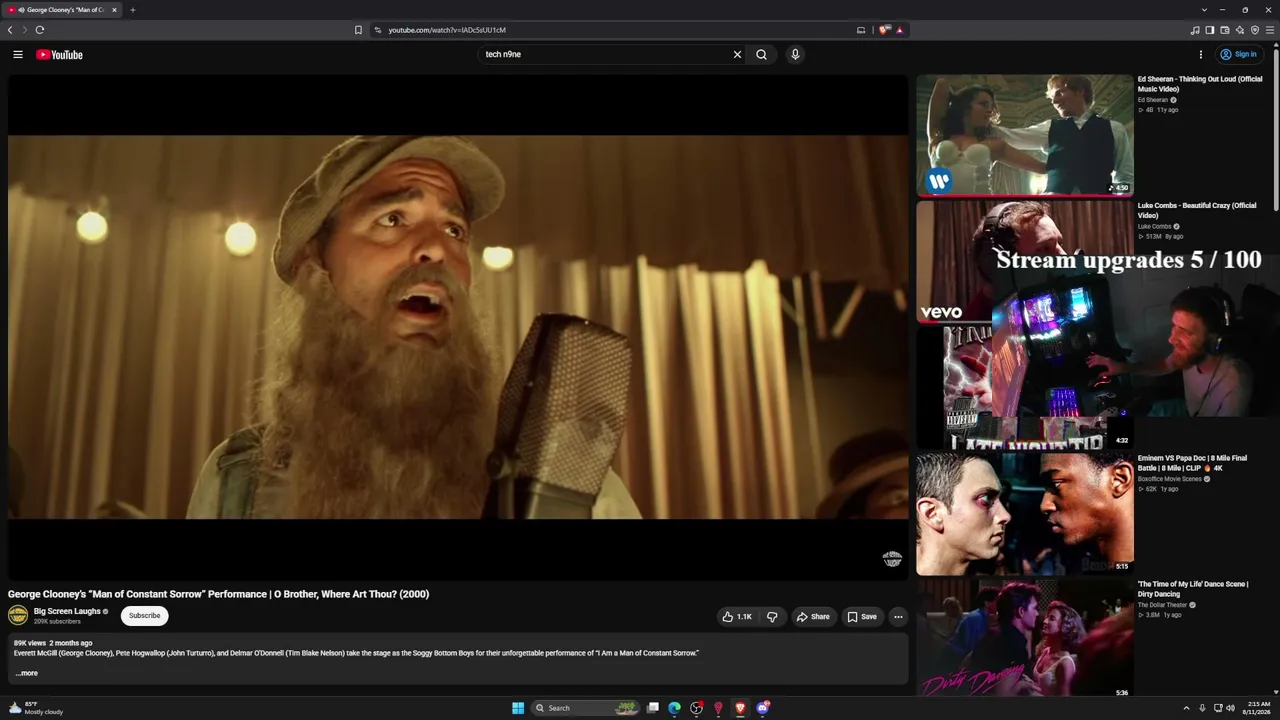This screenshot has height=720, width=1280.
Task: Open the Brave Wallet icon
Action: (1225, 30)
